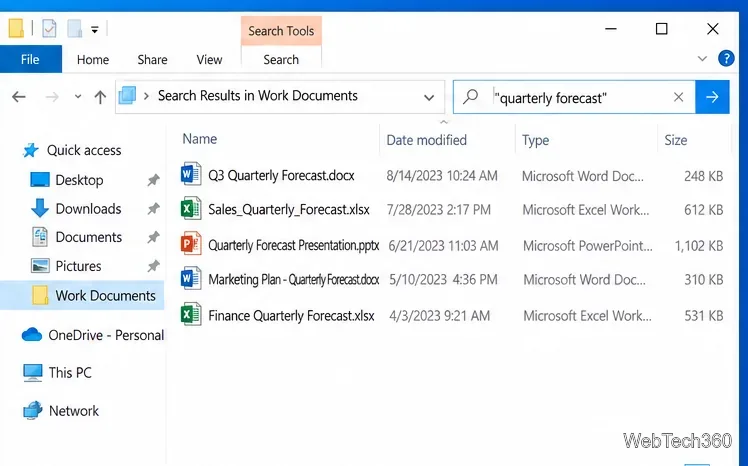Image resolution: width=748 pixels, height=466 pixels.
Task: Run the search with the blue arrow button
Action: (x=712, y=97)
